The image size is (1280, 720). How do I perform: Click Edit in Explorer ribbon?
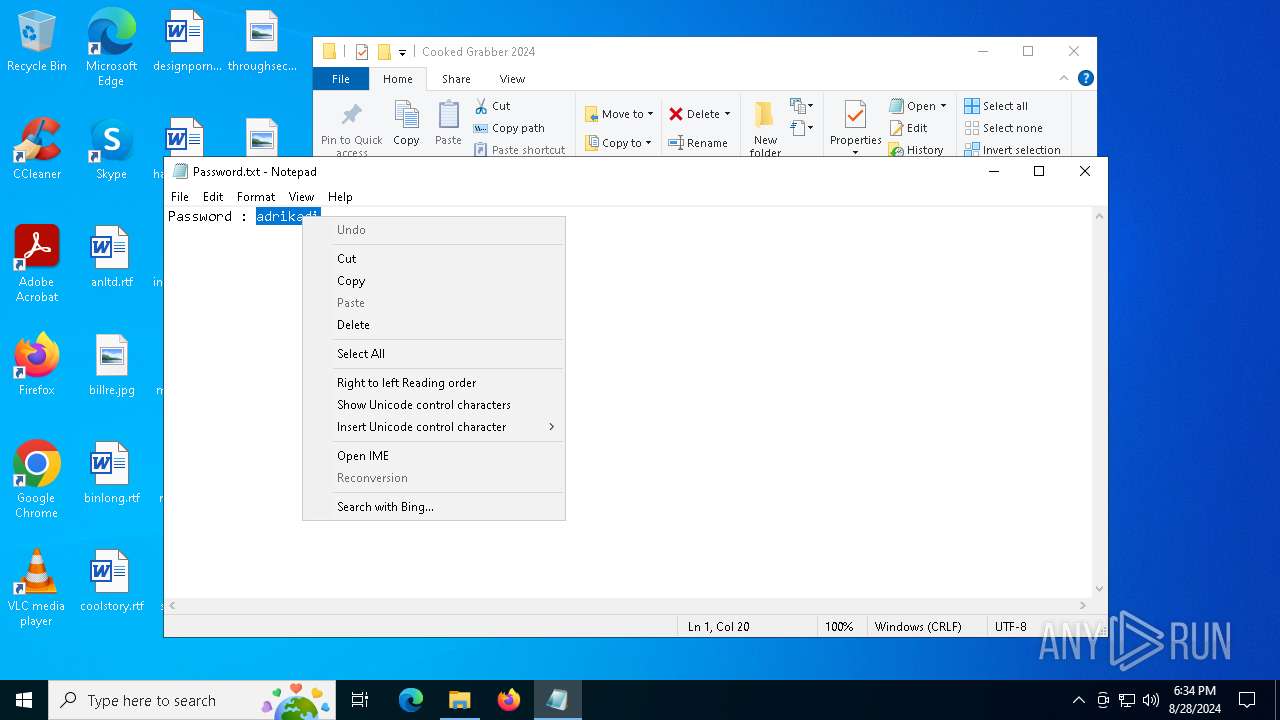pos(908,128)
